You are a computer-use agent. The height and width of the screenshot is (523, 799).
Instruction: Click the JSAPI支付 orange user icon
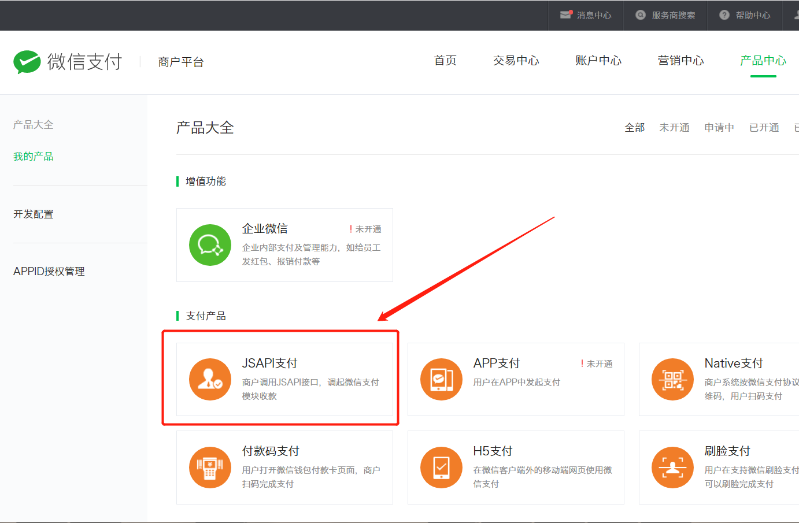[210, 379]
